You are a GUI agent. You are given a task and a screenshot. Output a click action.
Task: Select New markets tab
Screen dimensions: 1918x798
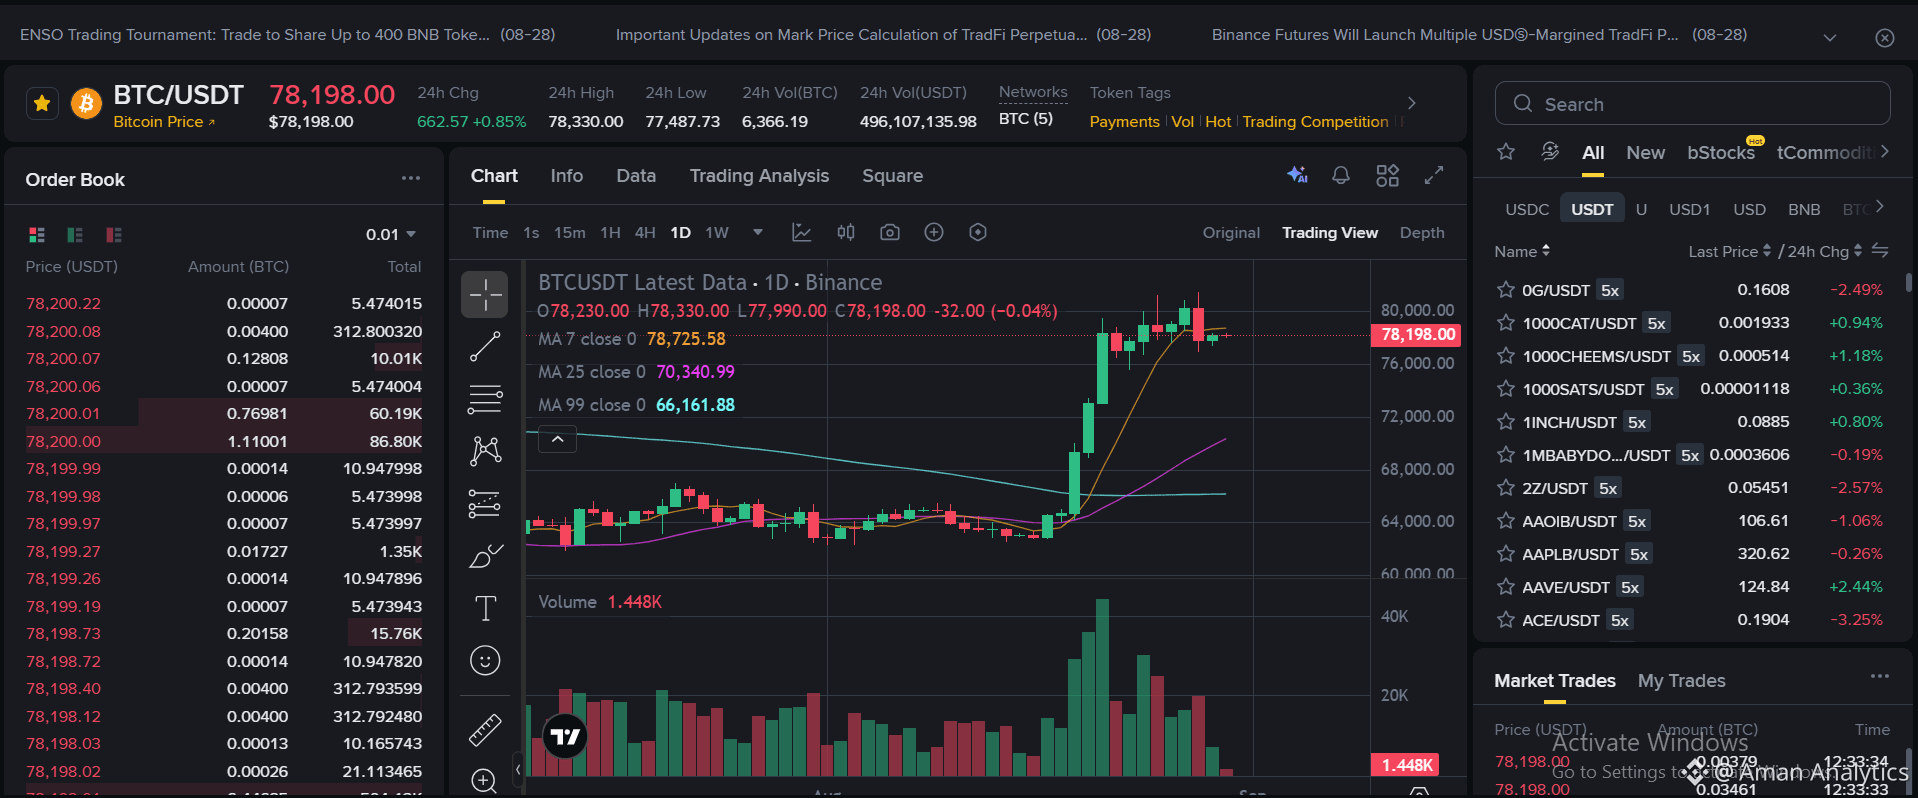point(1645,153)
